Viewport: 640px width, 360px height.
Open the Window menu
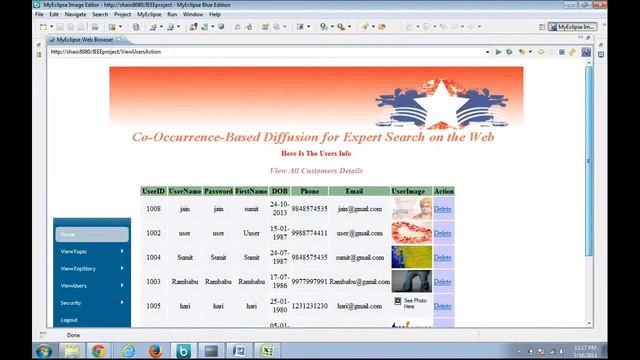pyautogui.click(x=193, y=14)
